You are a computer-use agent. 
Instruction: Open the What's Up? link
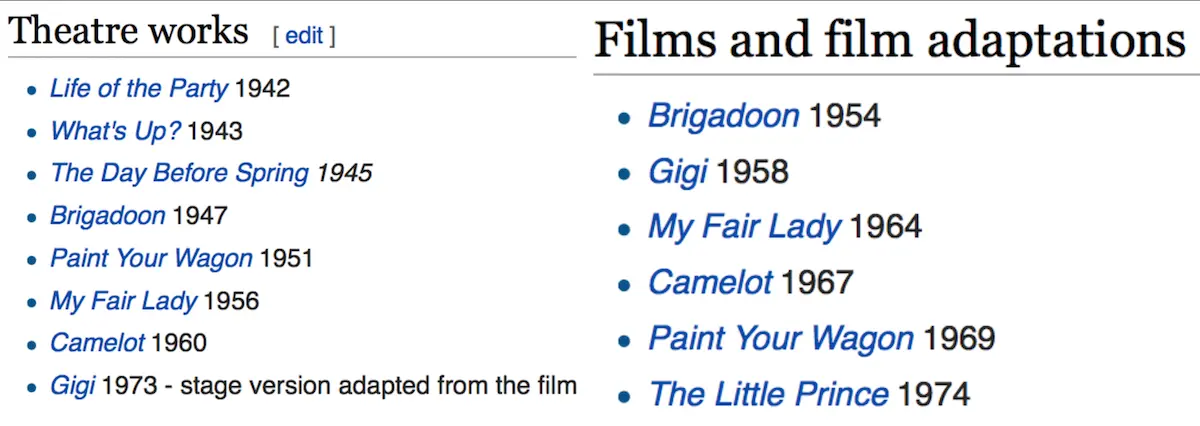click(x=116, y=131)
